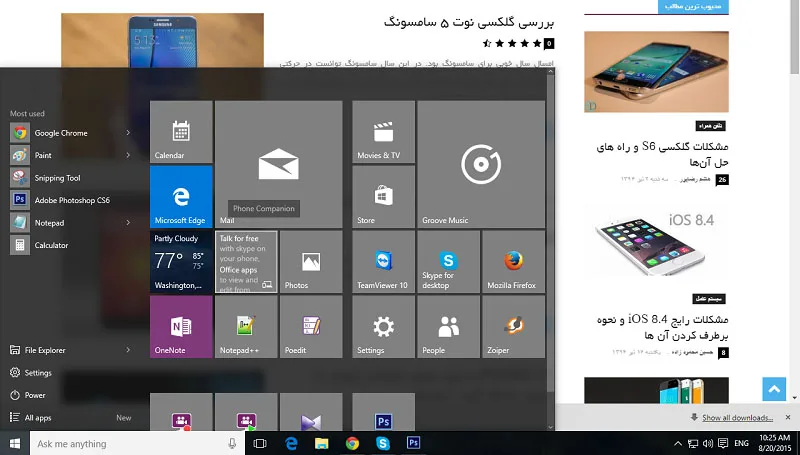This screenshot has height=455, width=800.
Task: Open the Photos tile
Action: pos(311,262)
